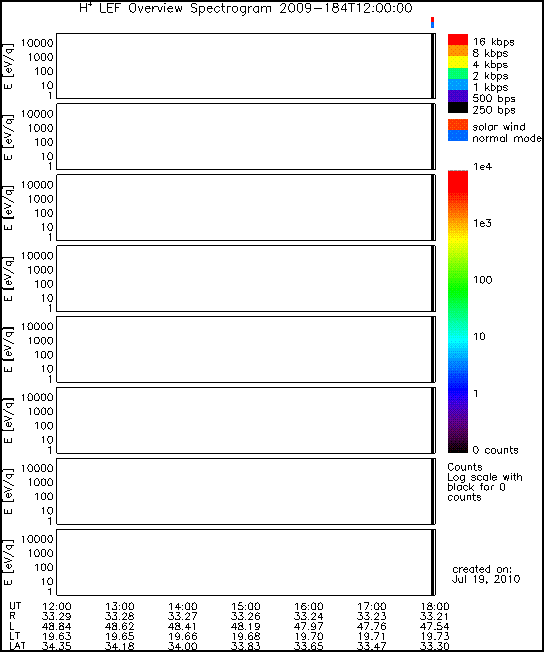Screen dimensions: 544x652
Task: Select the purple 500 bps legend swatch
Action: pyautogui.click(x=457, y=96)
